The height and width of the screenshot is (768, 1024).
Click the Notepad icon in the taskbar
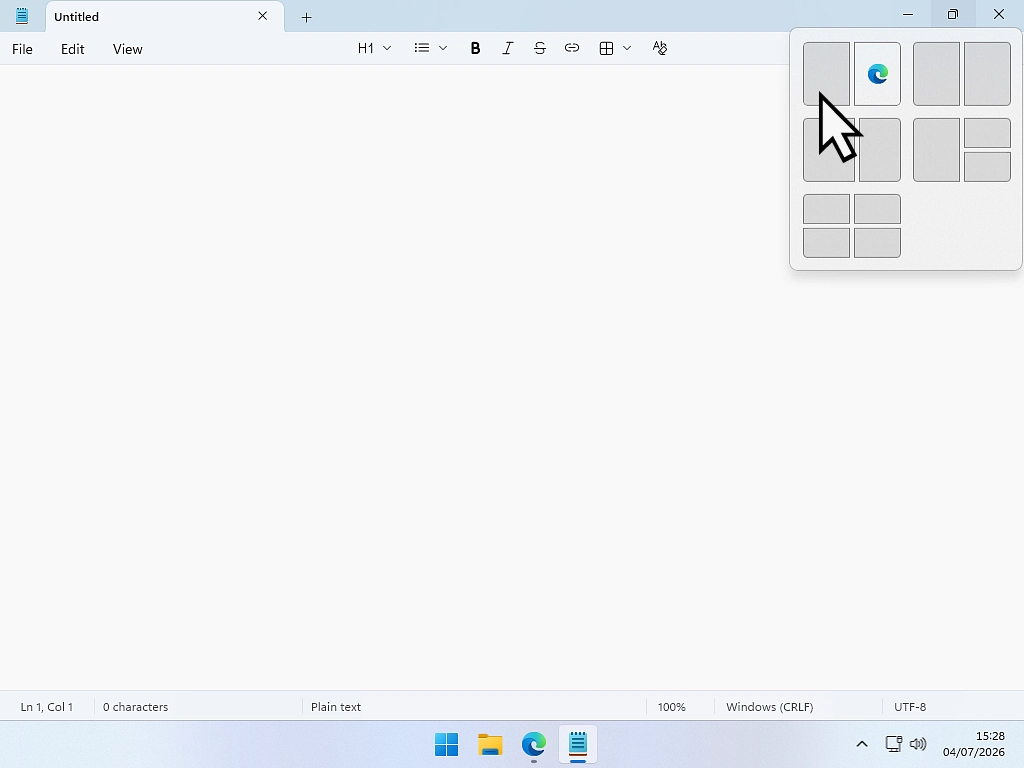click(578, 744)
